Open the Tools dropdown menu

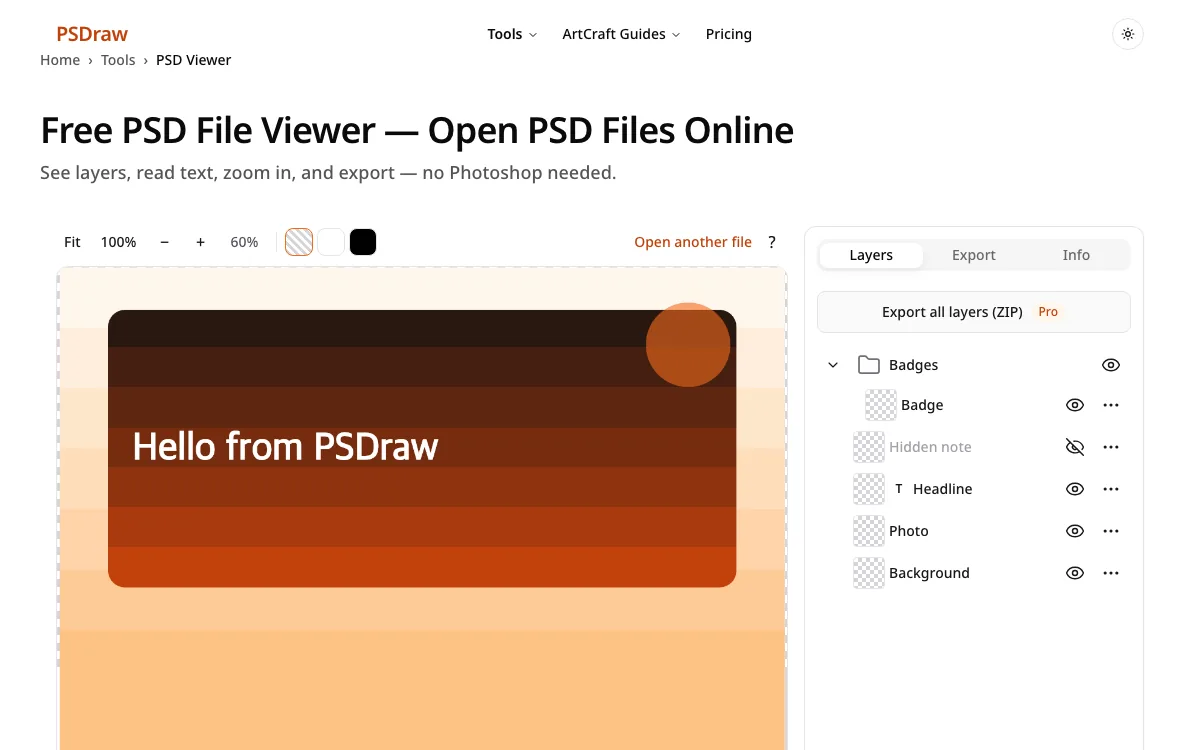pyautogui.click(x=512, y=34)
